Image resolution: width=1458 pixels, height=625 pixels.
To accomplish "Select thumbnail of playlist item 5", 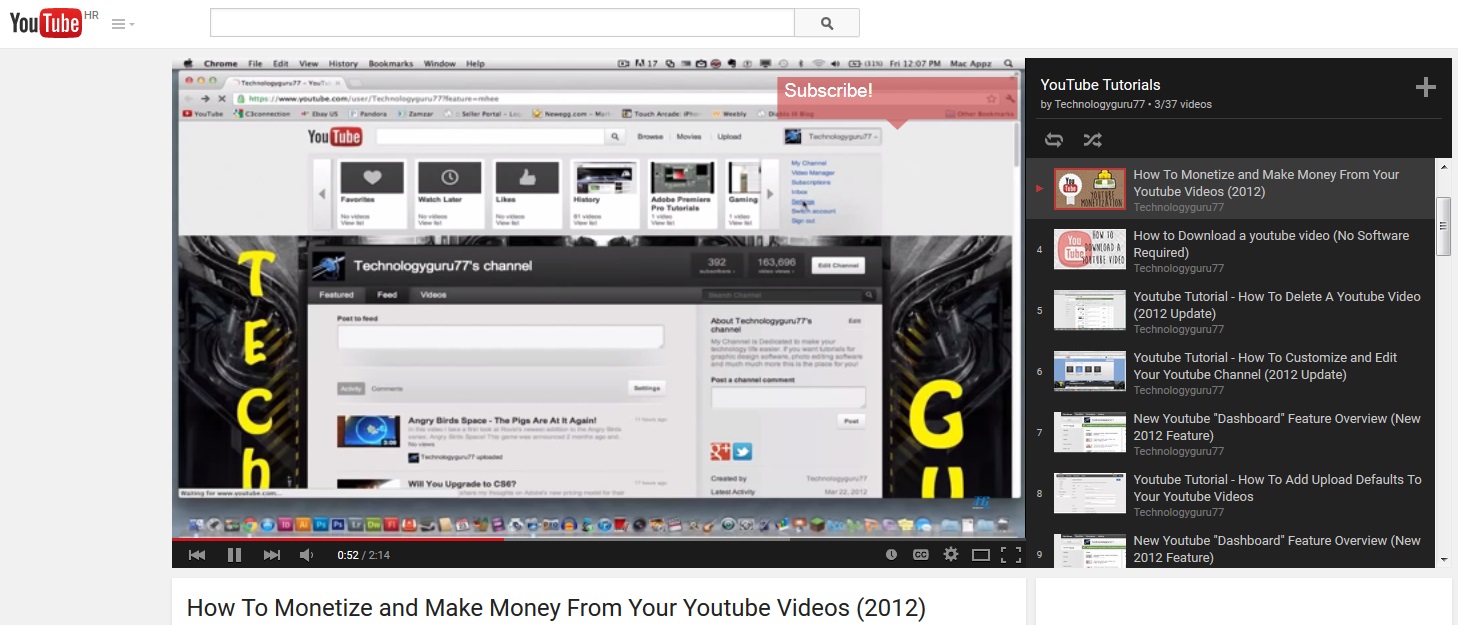I will [x=1090, y=311].
